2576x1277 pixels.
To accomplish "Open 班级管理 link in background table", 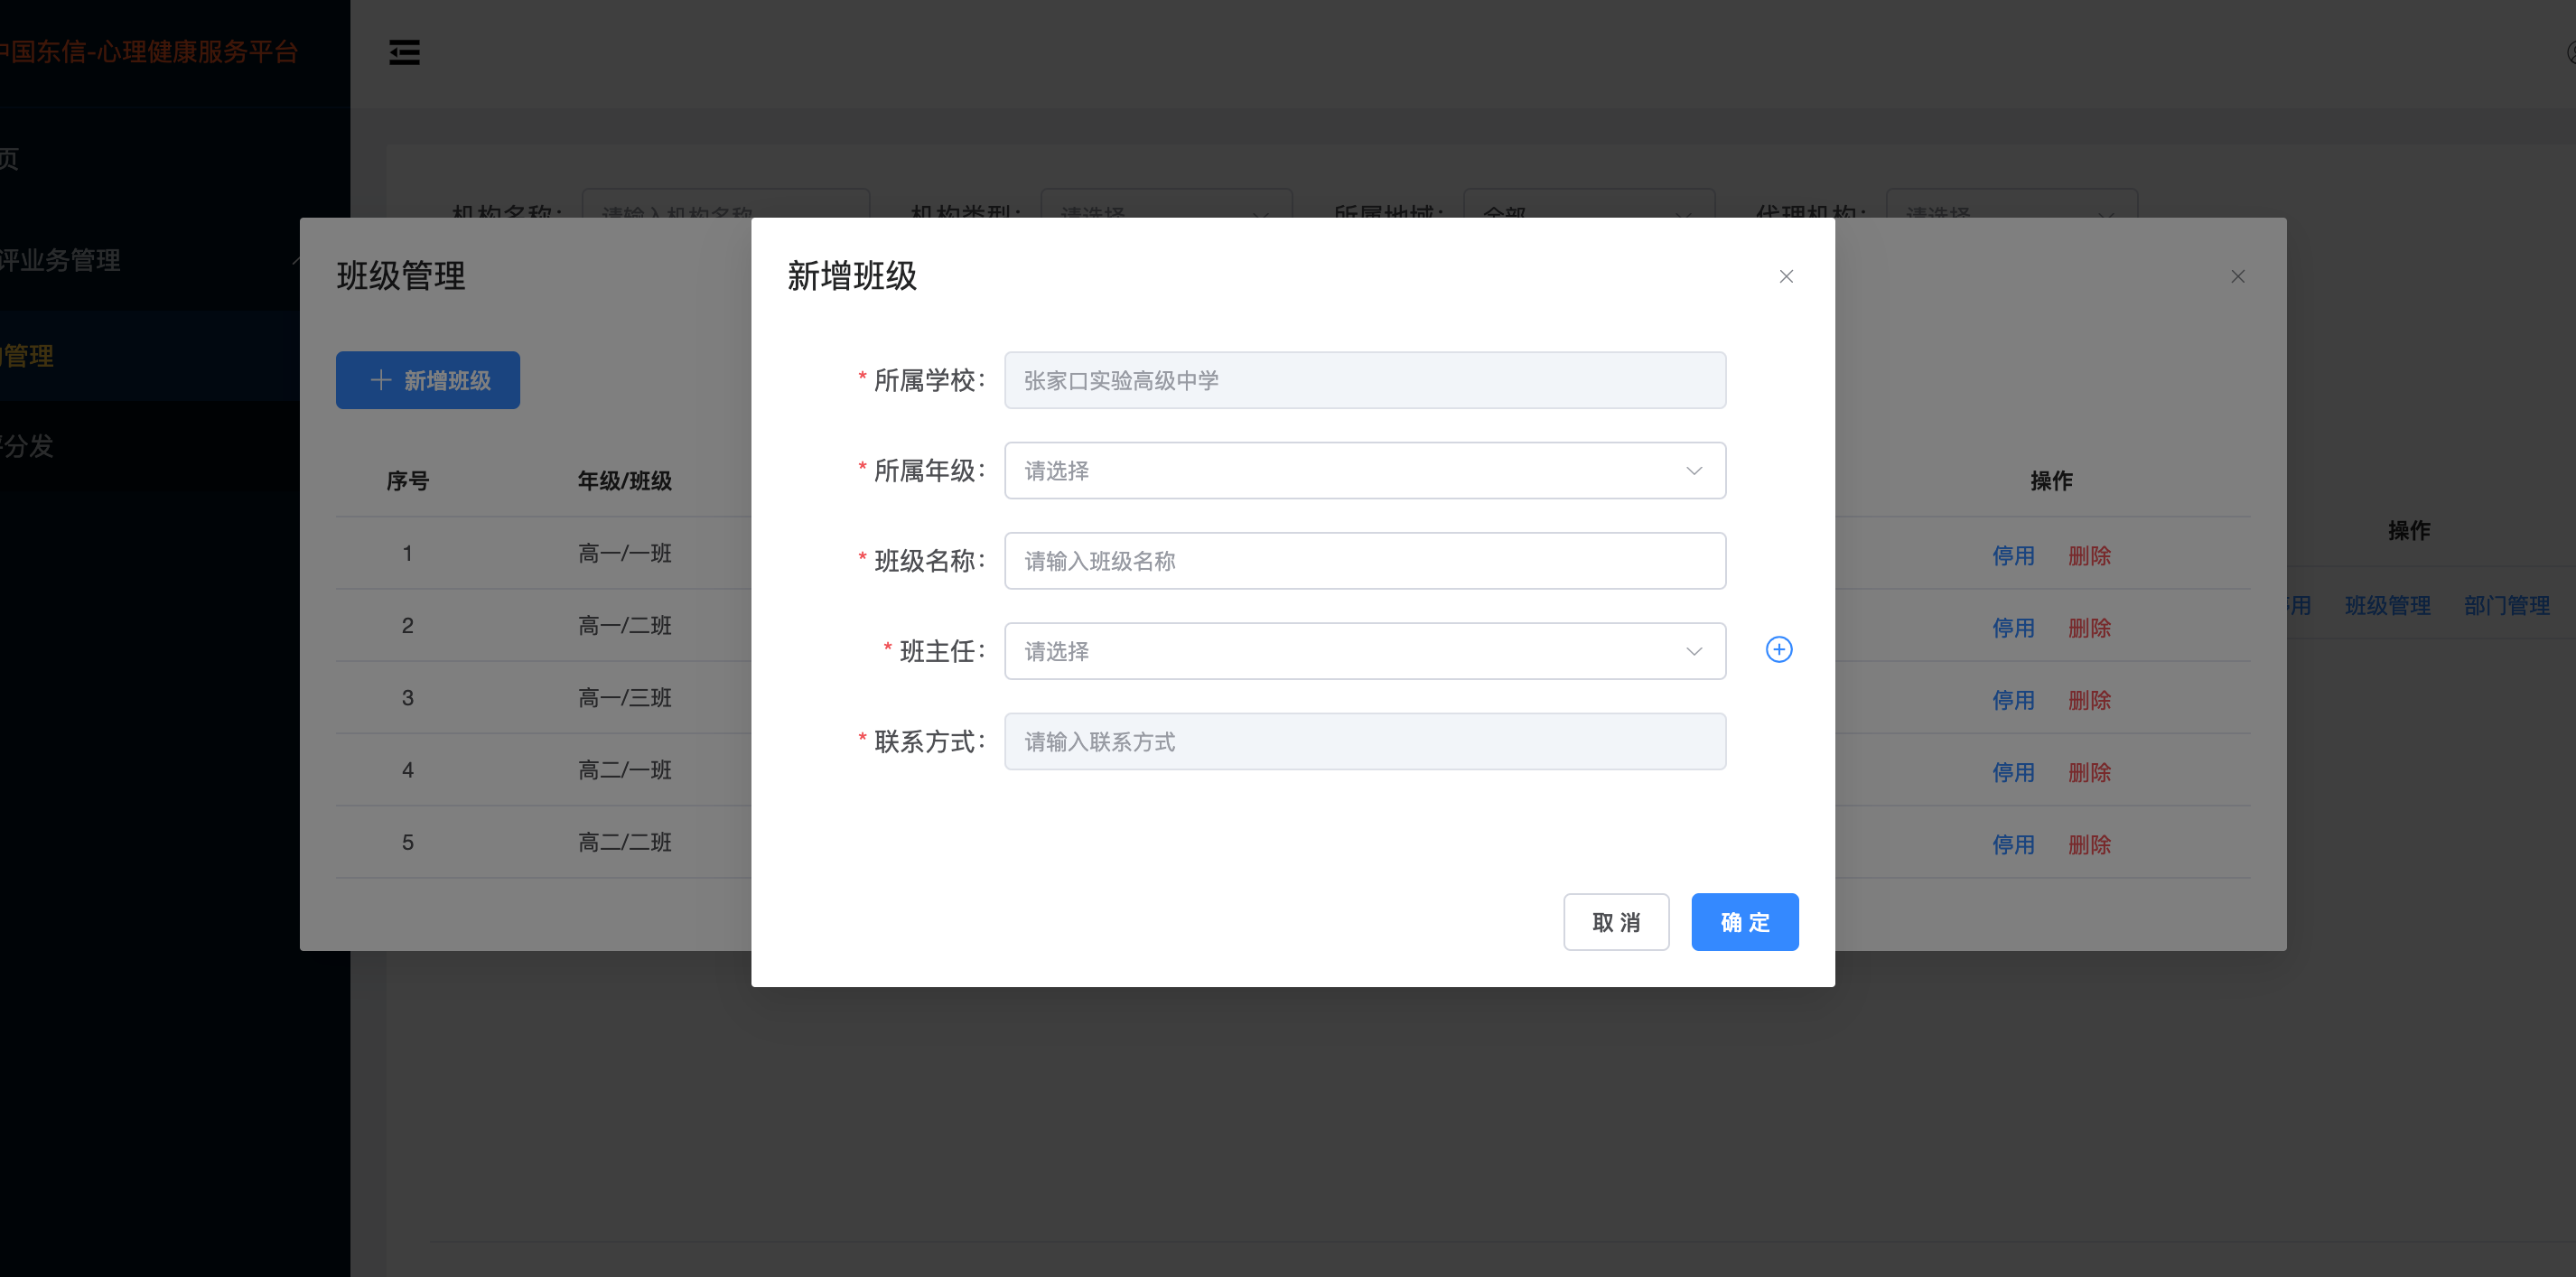I will (x=2387, y=605).
